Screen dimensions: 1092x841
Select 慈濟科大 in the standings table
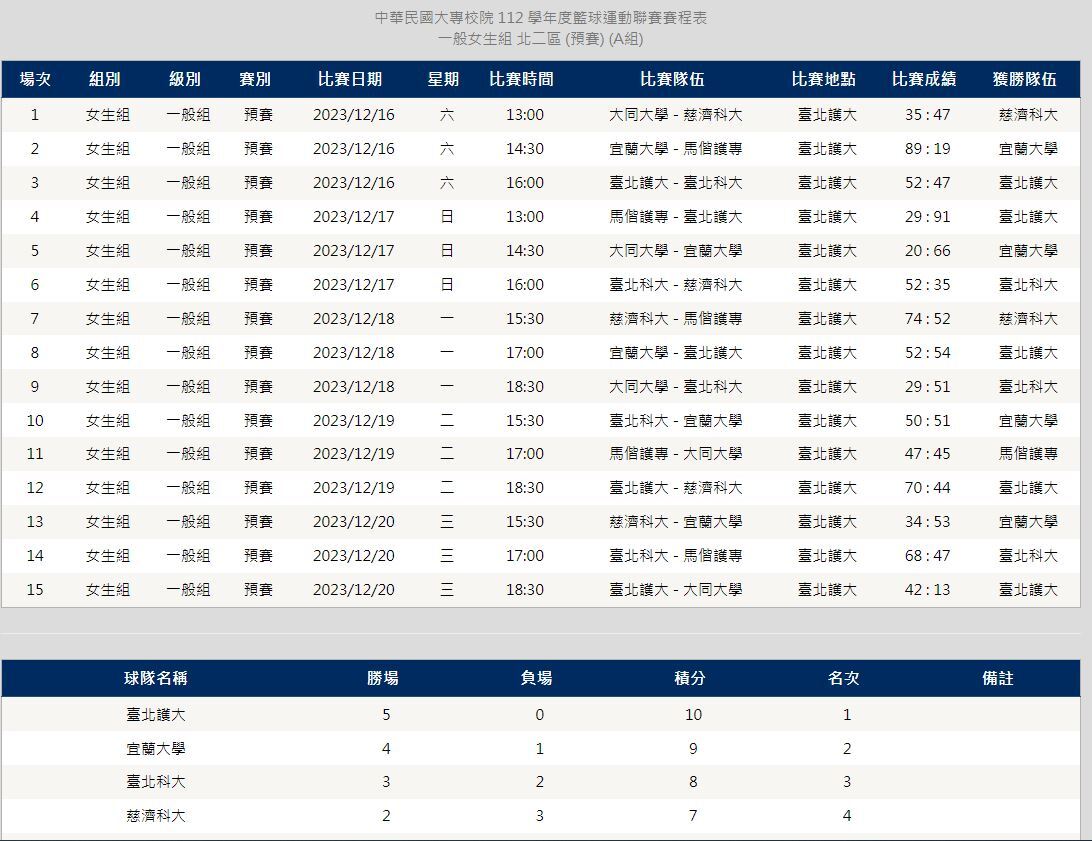pyautogui.click(x=156, y=816)
